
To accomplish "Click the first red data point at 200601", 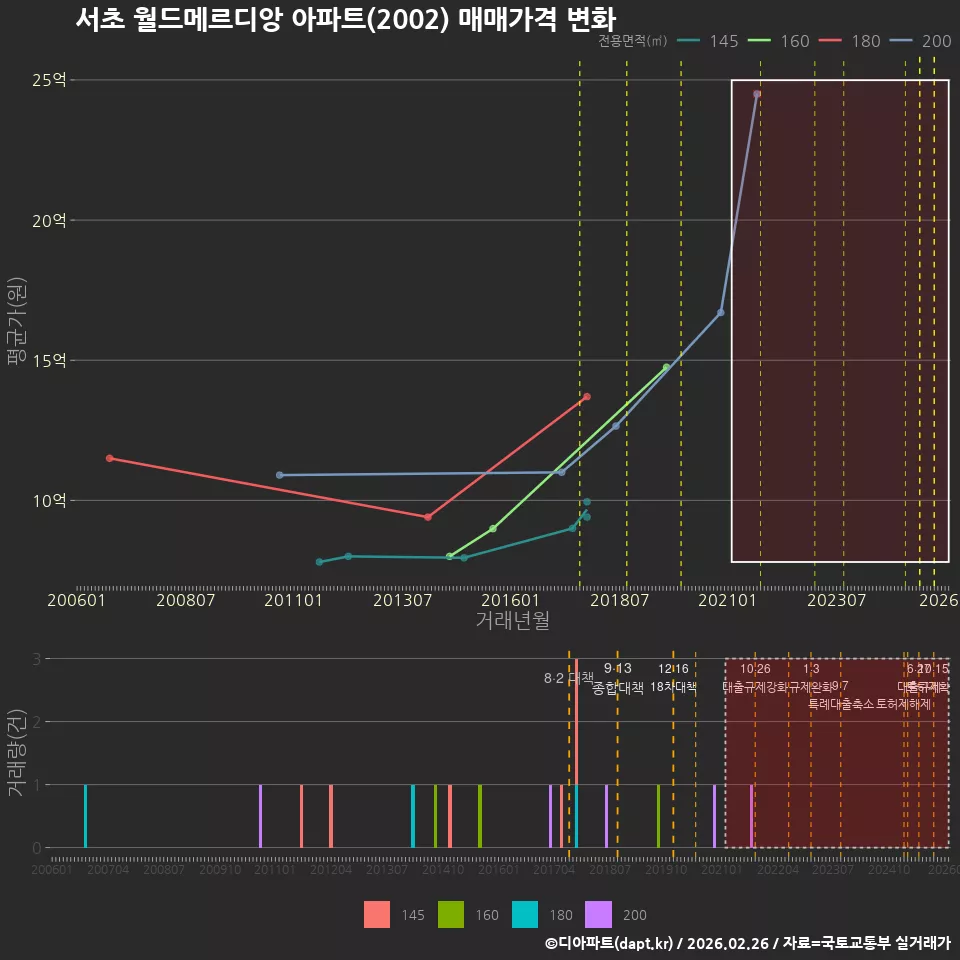I will [110, 458].
